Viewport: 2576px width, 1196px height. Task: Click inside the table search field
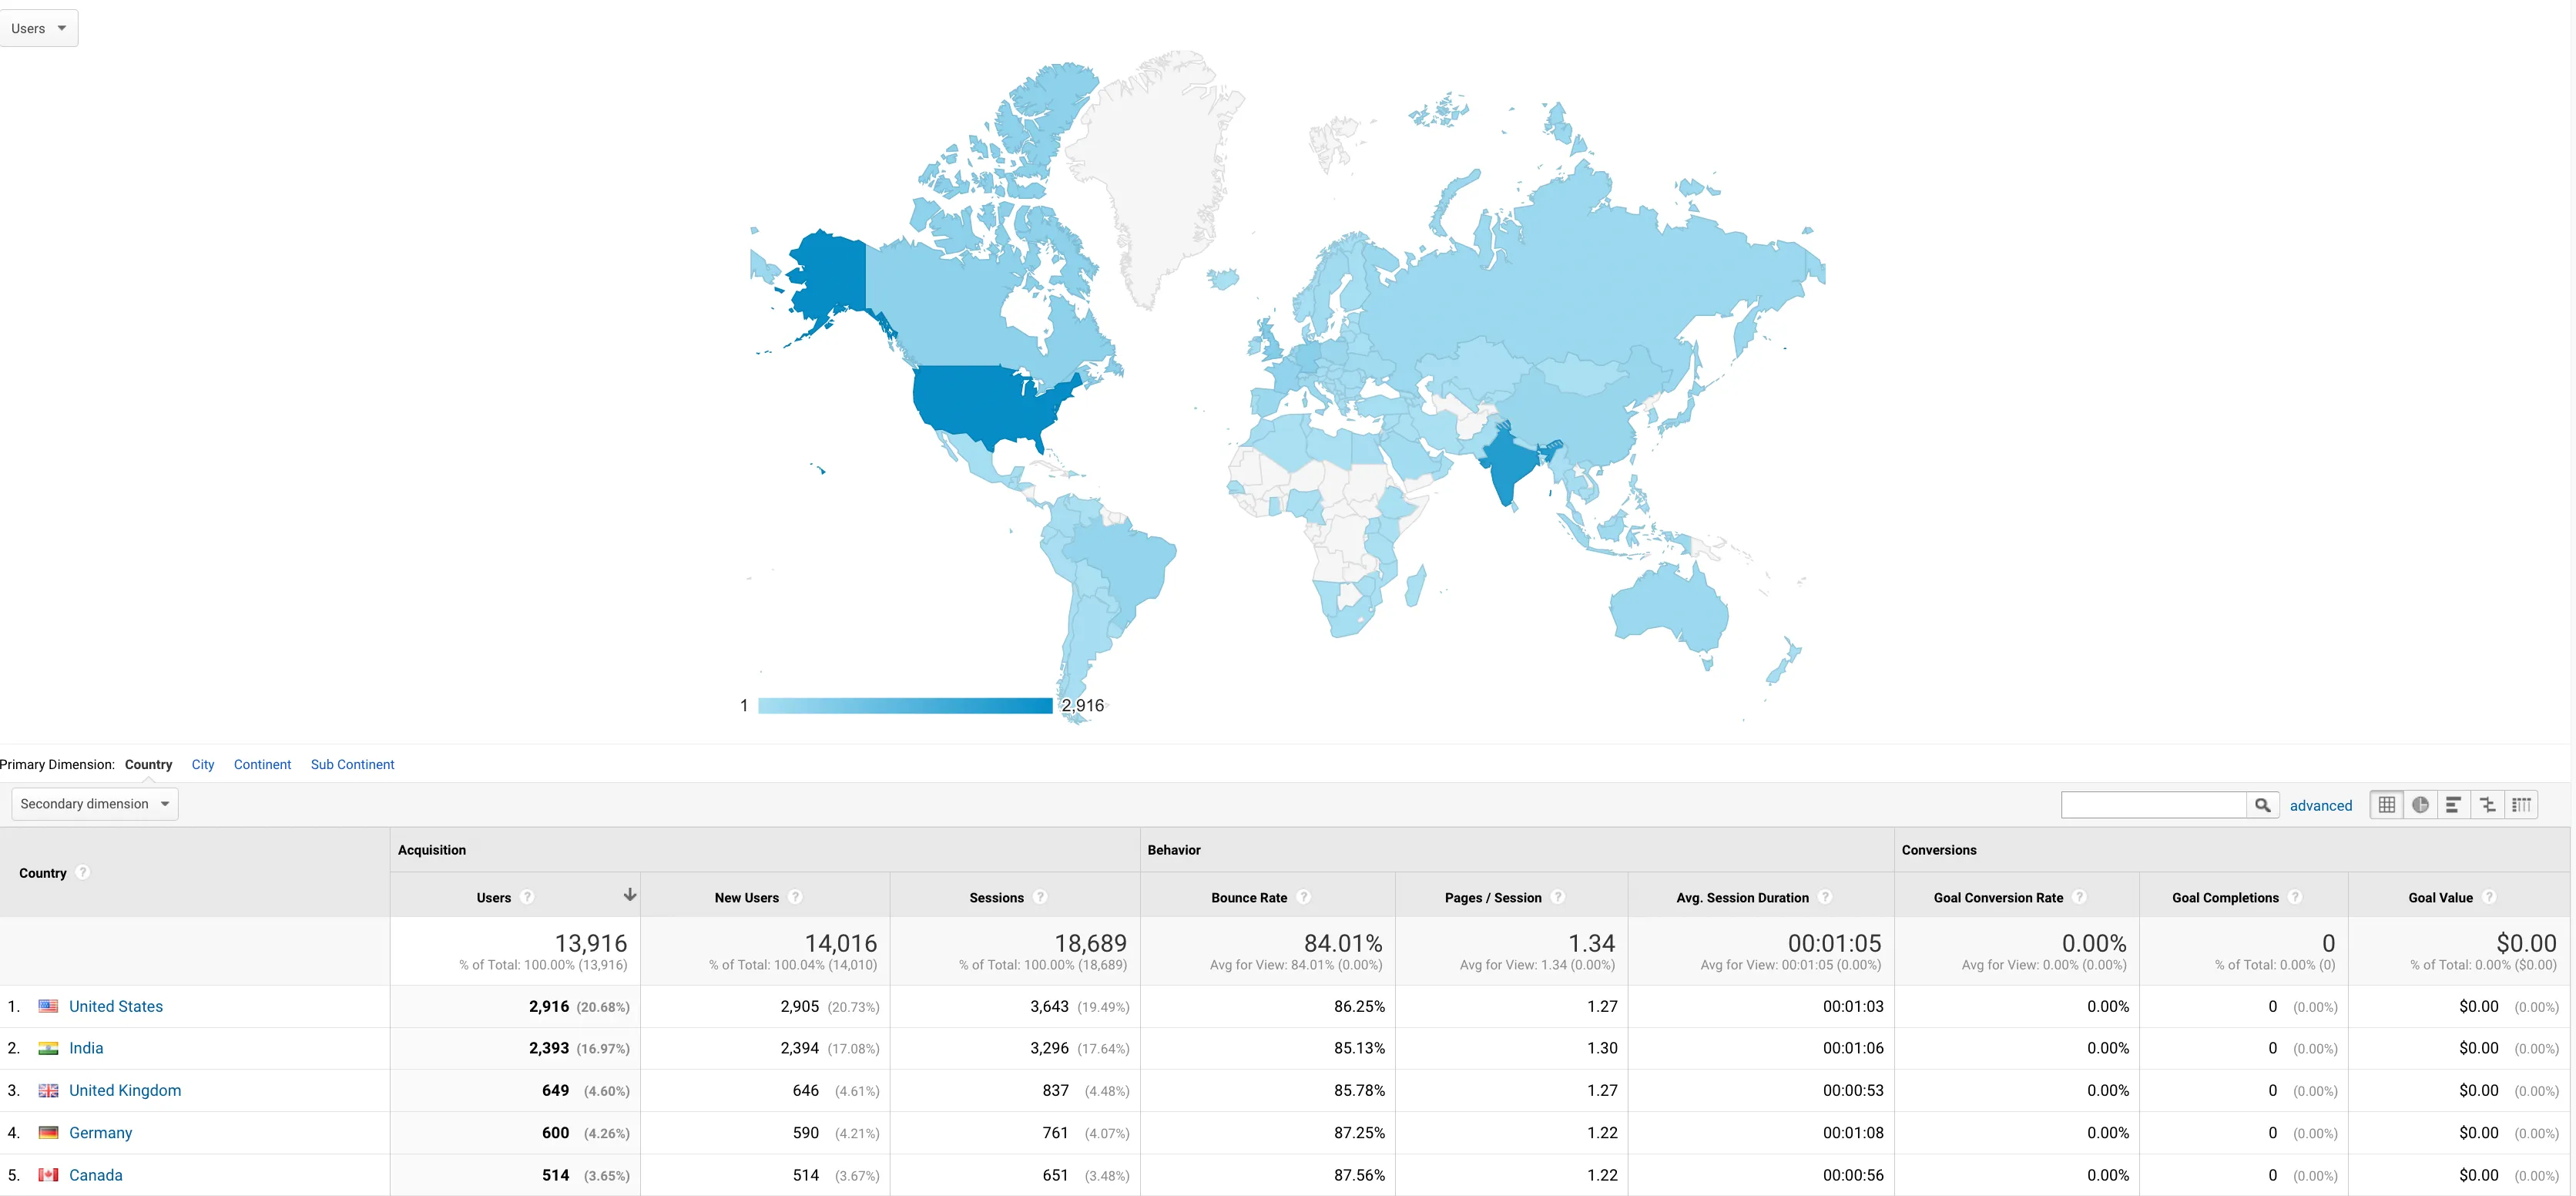2154,805
